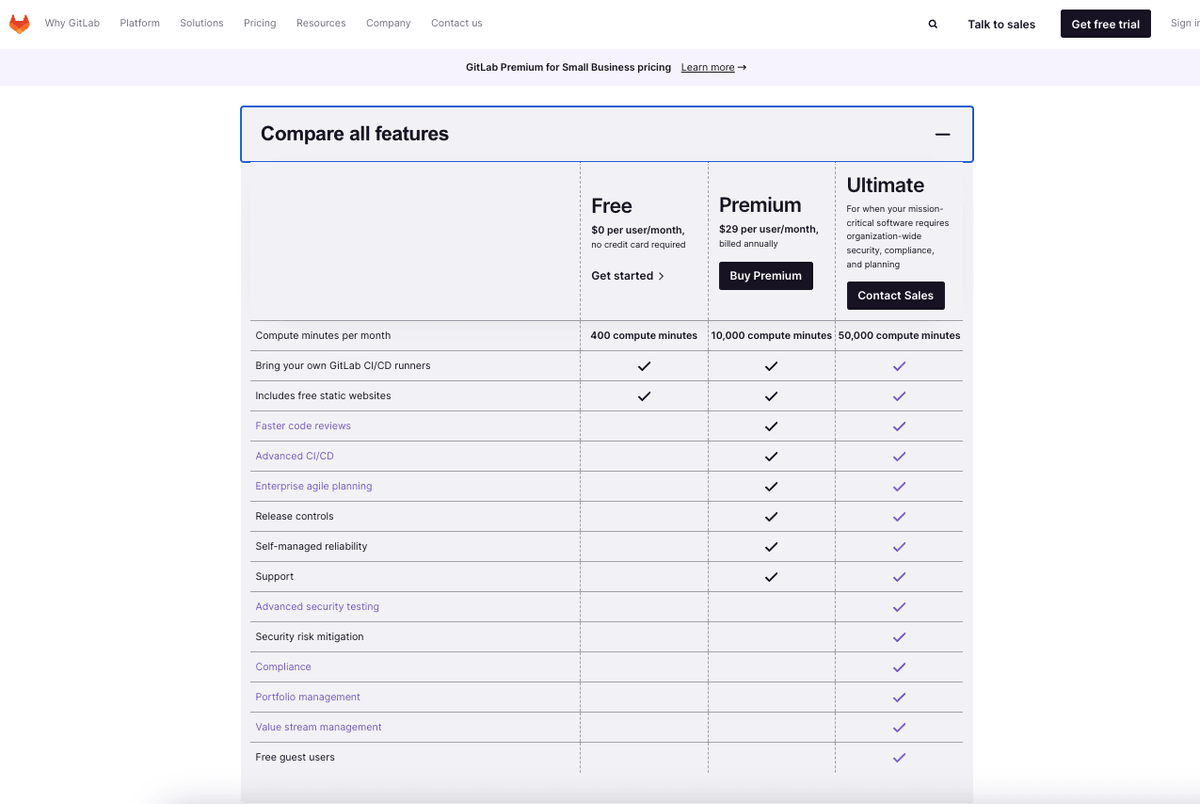This screenshot has width=1200, height=804.
Task: Click Premium checkmark for Advanced CI/CD
Action: click(x=771, y=456)
